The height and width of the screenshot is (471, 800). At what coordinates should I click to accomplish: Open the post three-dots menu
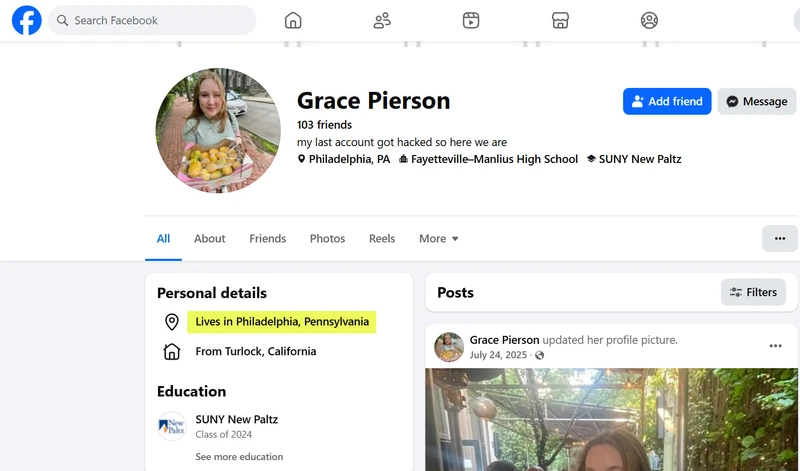(x=776, y=346)
